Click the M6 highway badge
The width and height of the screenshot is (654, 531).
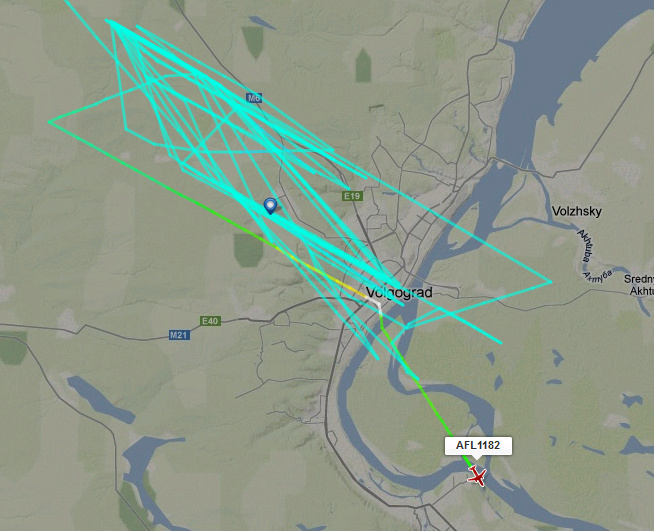click(x=254, y=98)
